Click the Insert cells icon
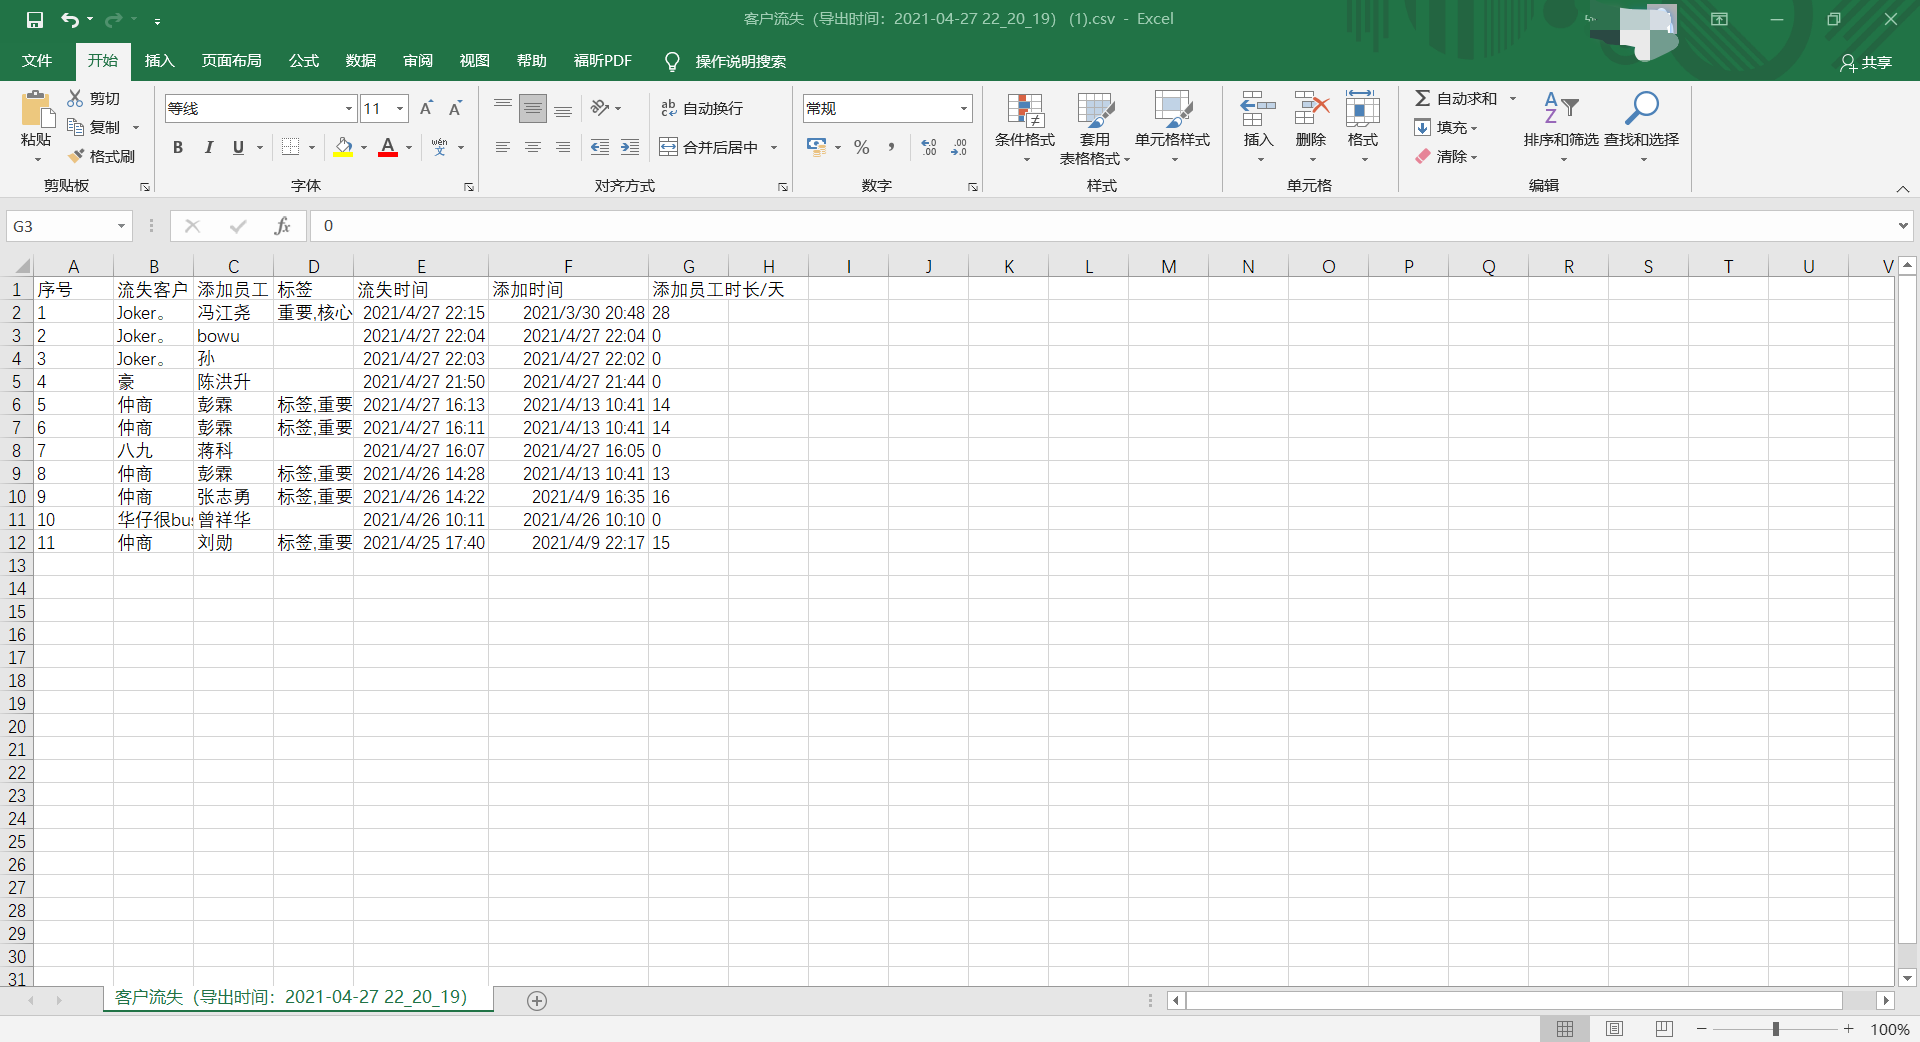The height and width of the screenshot is (1042, 1920). click(x=1258, y=108)
